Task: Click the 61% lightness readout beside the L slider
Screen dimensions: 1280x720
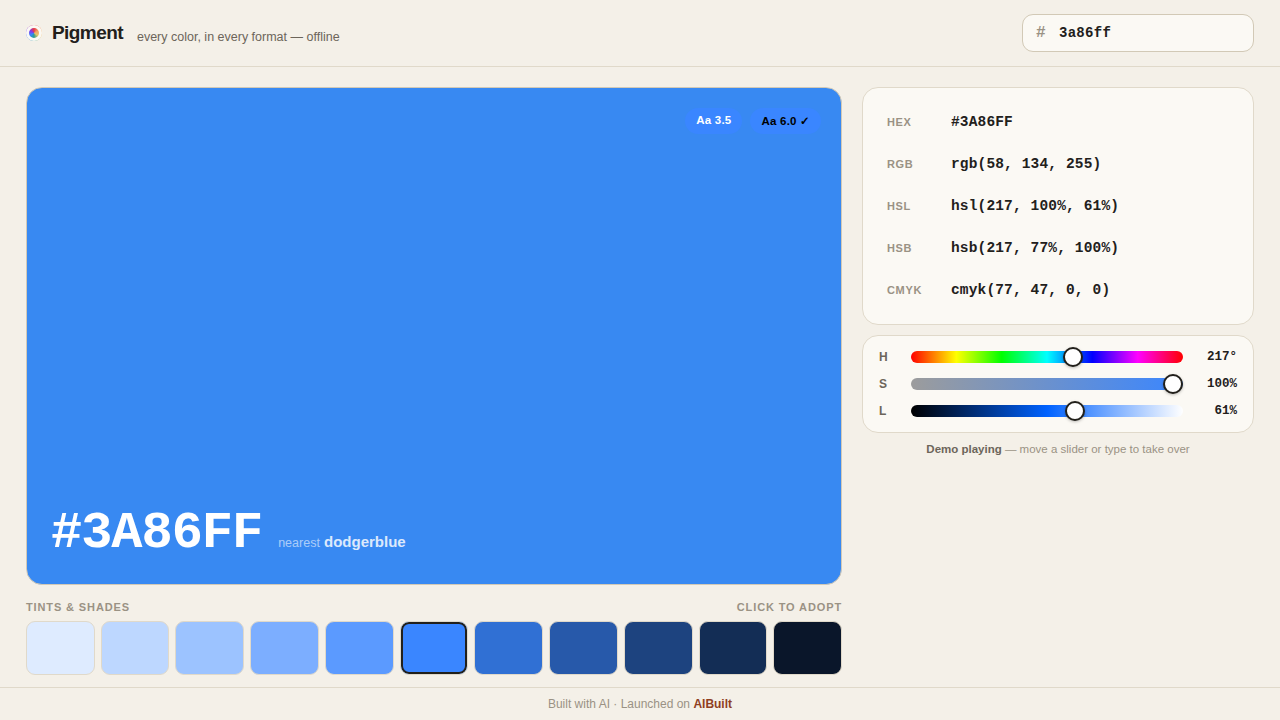Action: [x=1225, y=410]
